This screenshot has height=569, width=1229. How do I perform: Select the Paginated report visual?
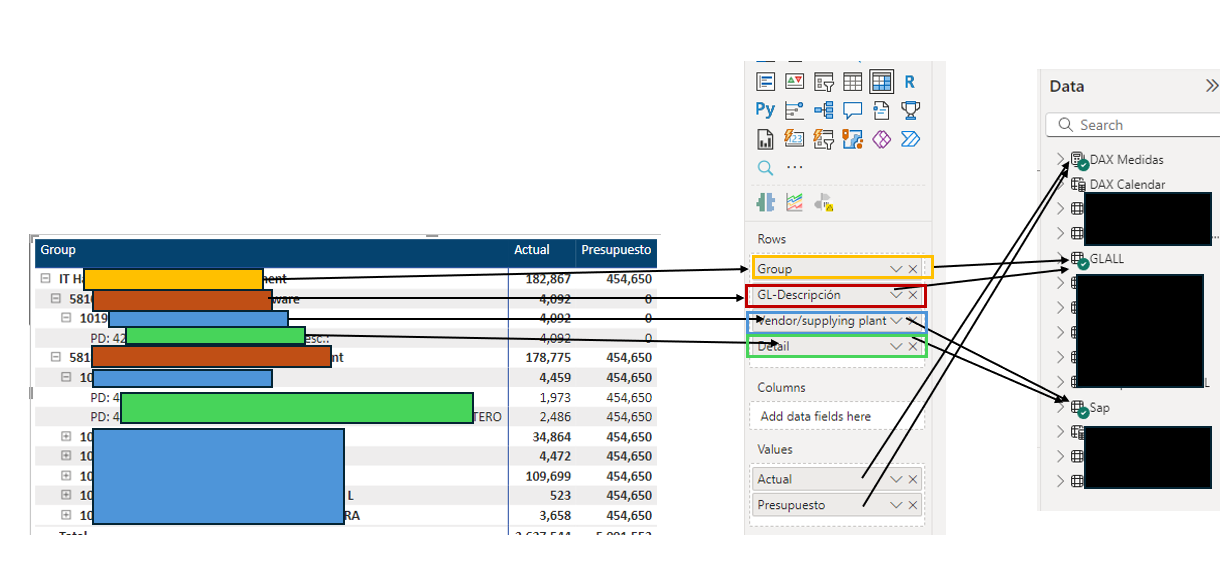click(766, 139)
